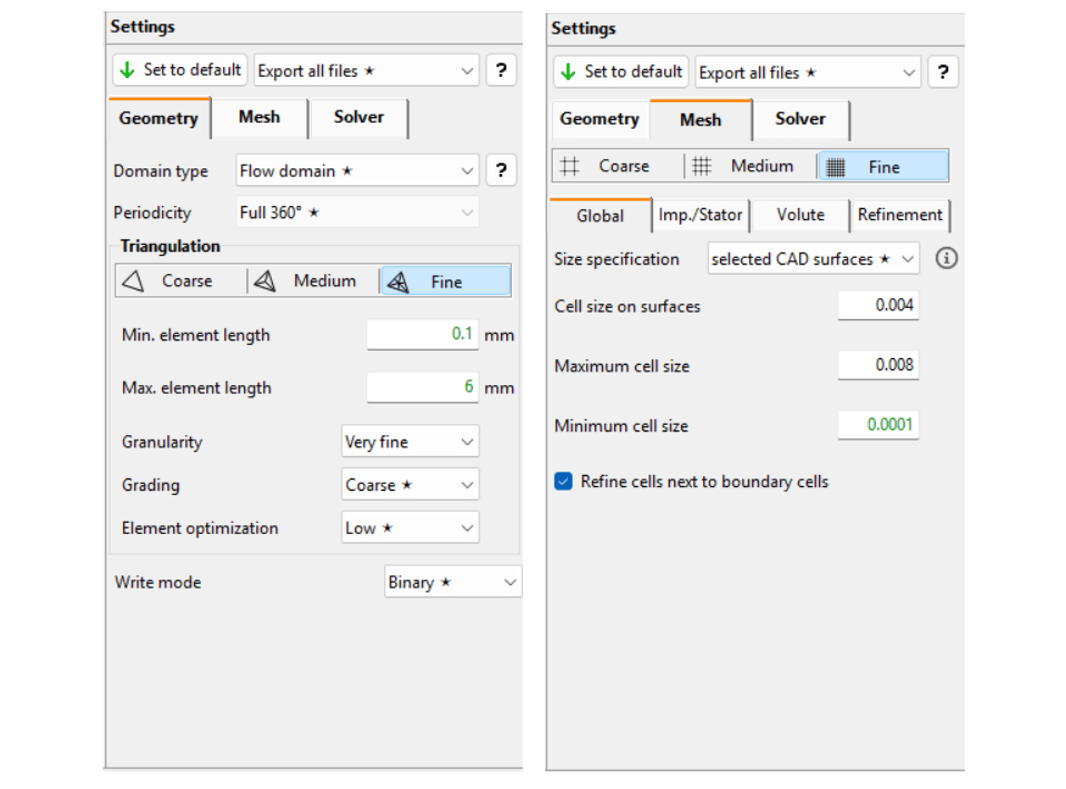Click the help question mark beside Domain type
Viewport: 1066px width, 789px height.
click(x=501, y=170)
